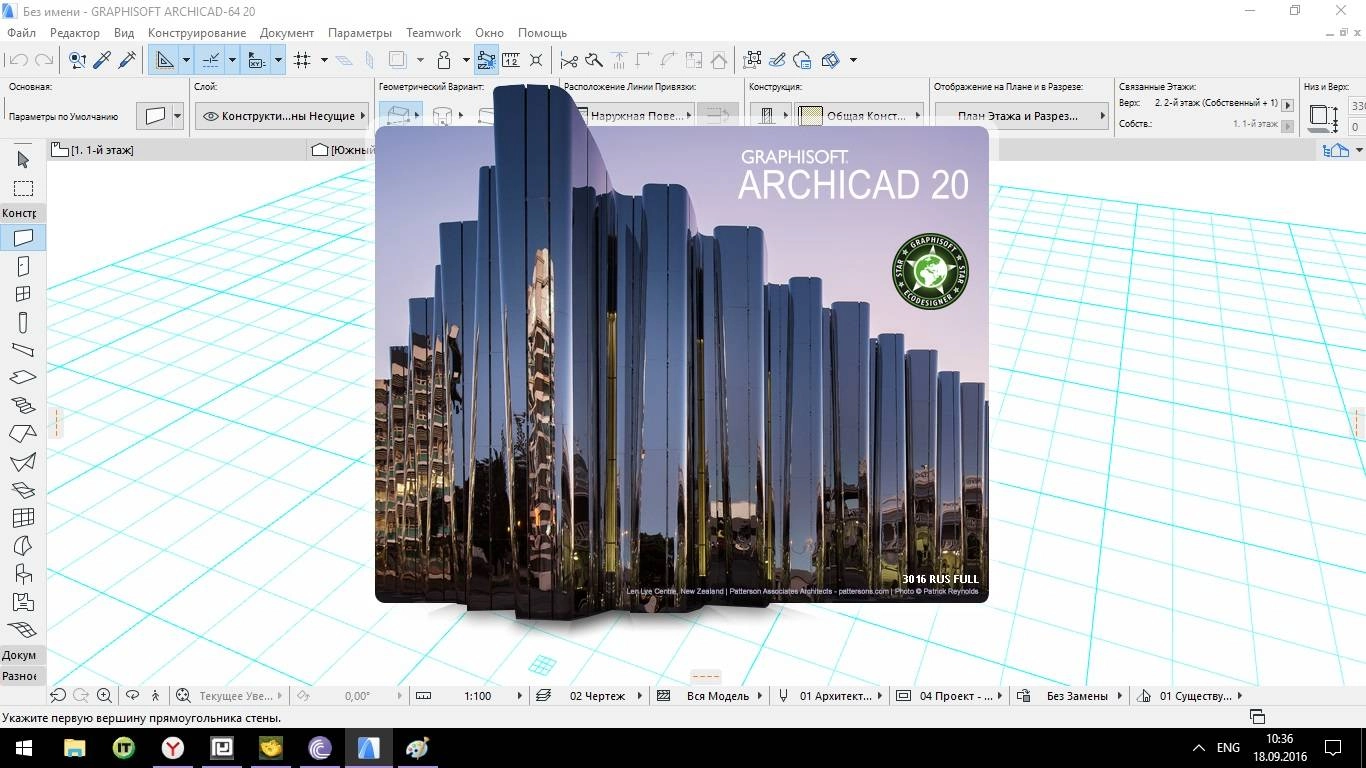Select the Marquee tool
The width and height of the screenshot is (1366, 768).
click(23, 188)
